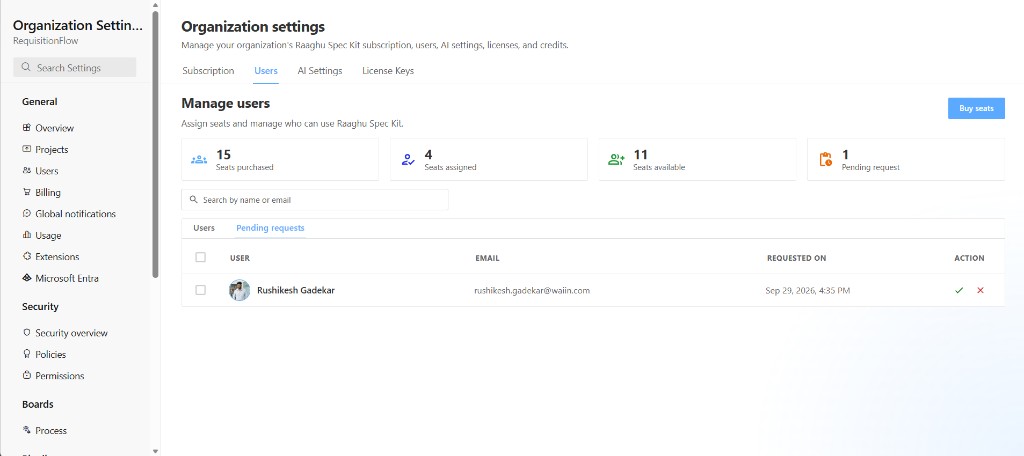
Task: Click the EMAIL column header
Action: 487,258
